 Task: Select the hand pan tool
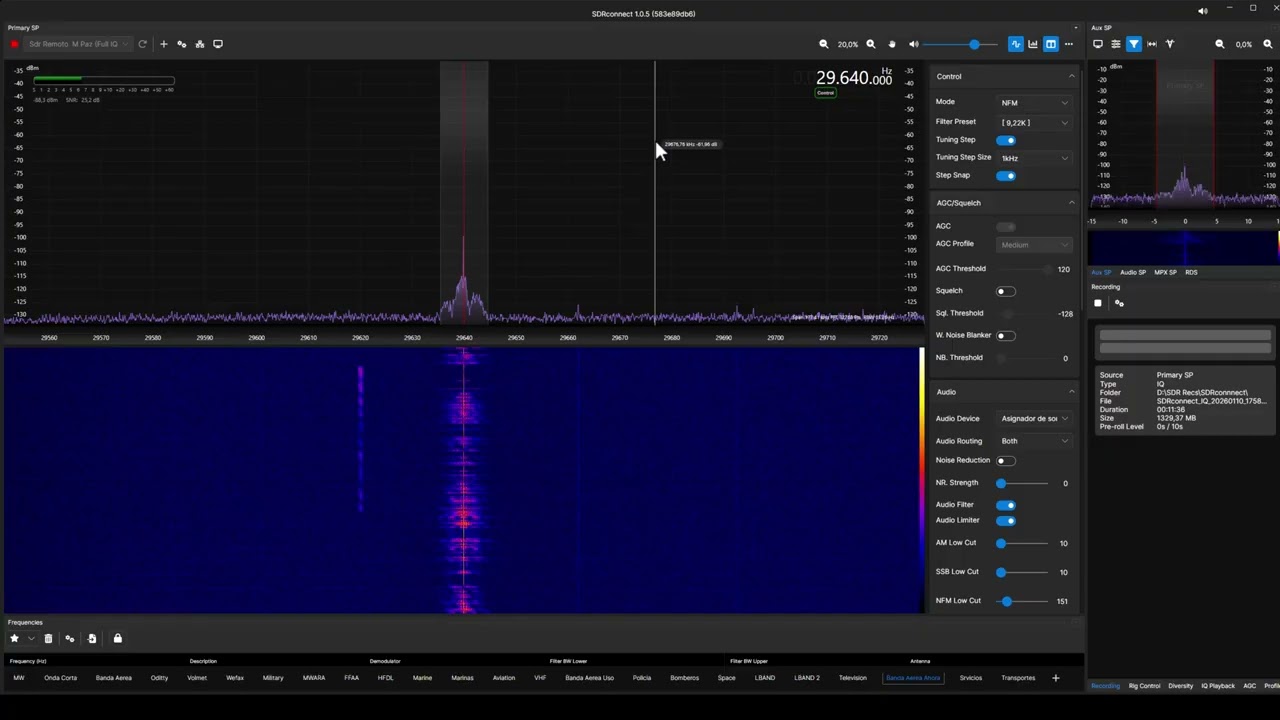tap(892, 44)
